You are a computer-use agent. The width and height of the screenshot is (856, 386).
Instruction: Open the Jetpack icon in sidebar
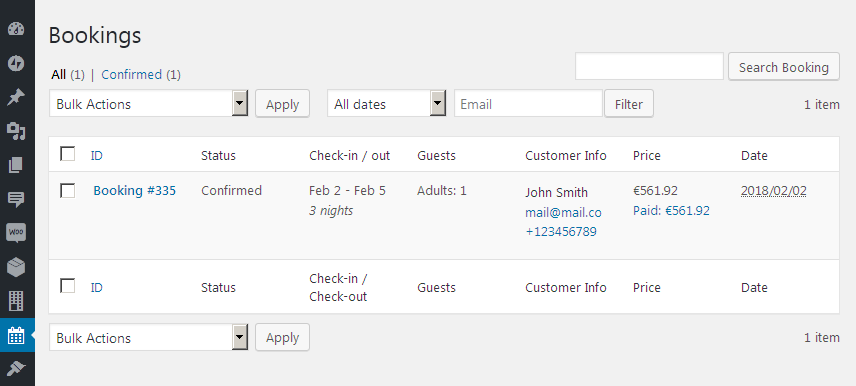pyautogui.click(x=16, y=63)
